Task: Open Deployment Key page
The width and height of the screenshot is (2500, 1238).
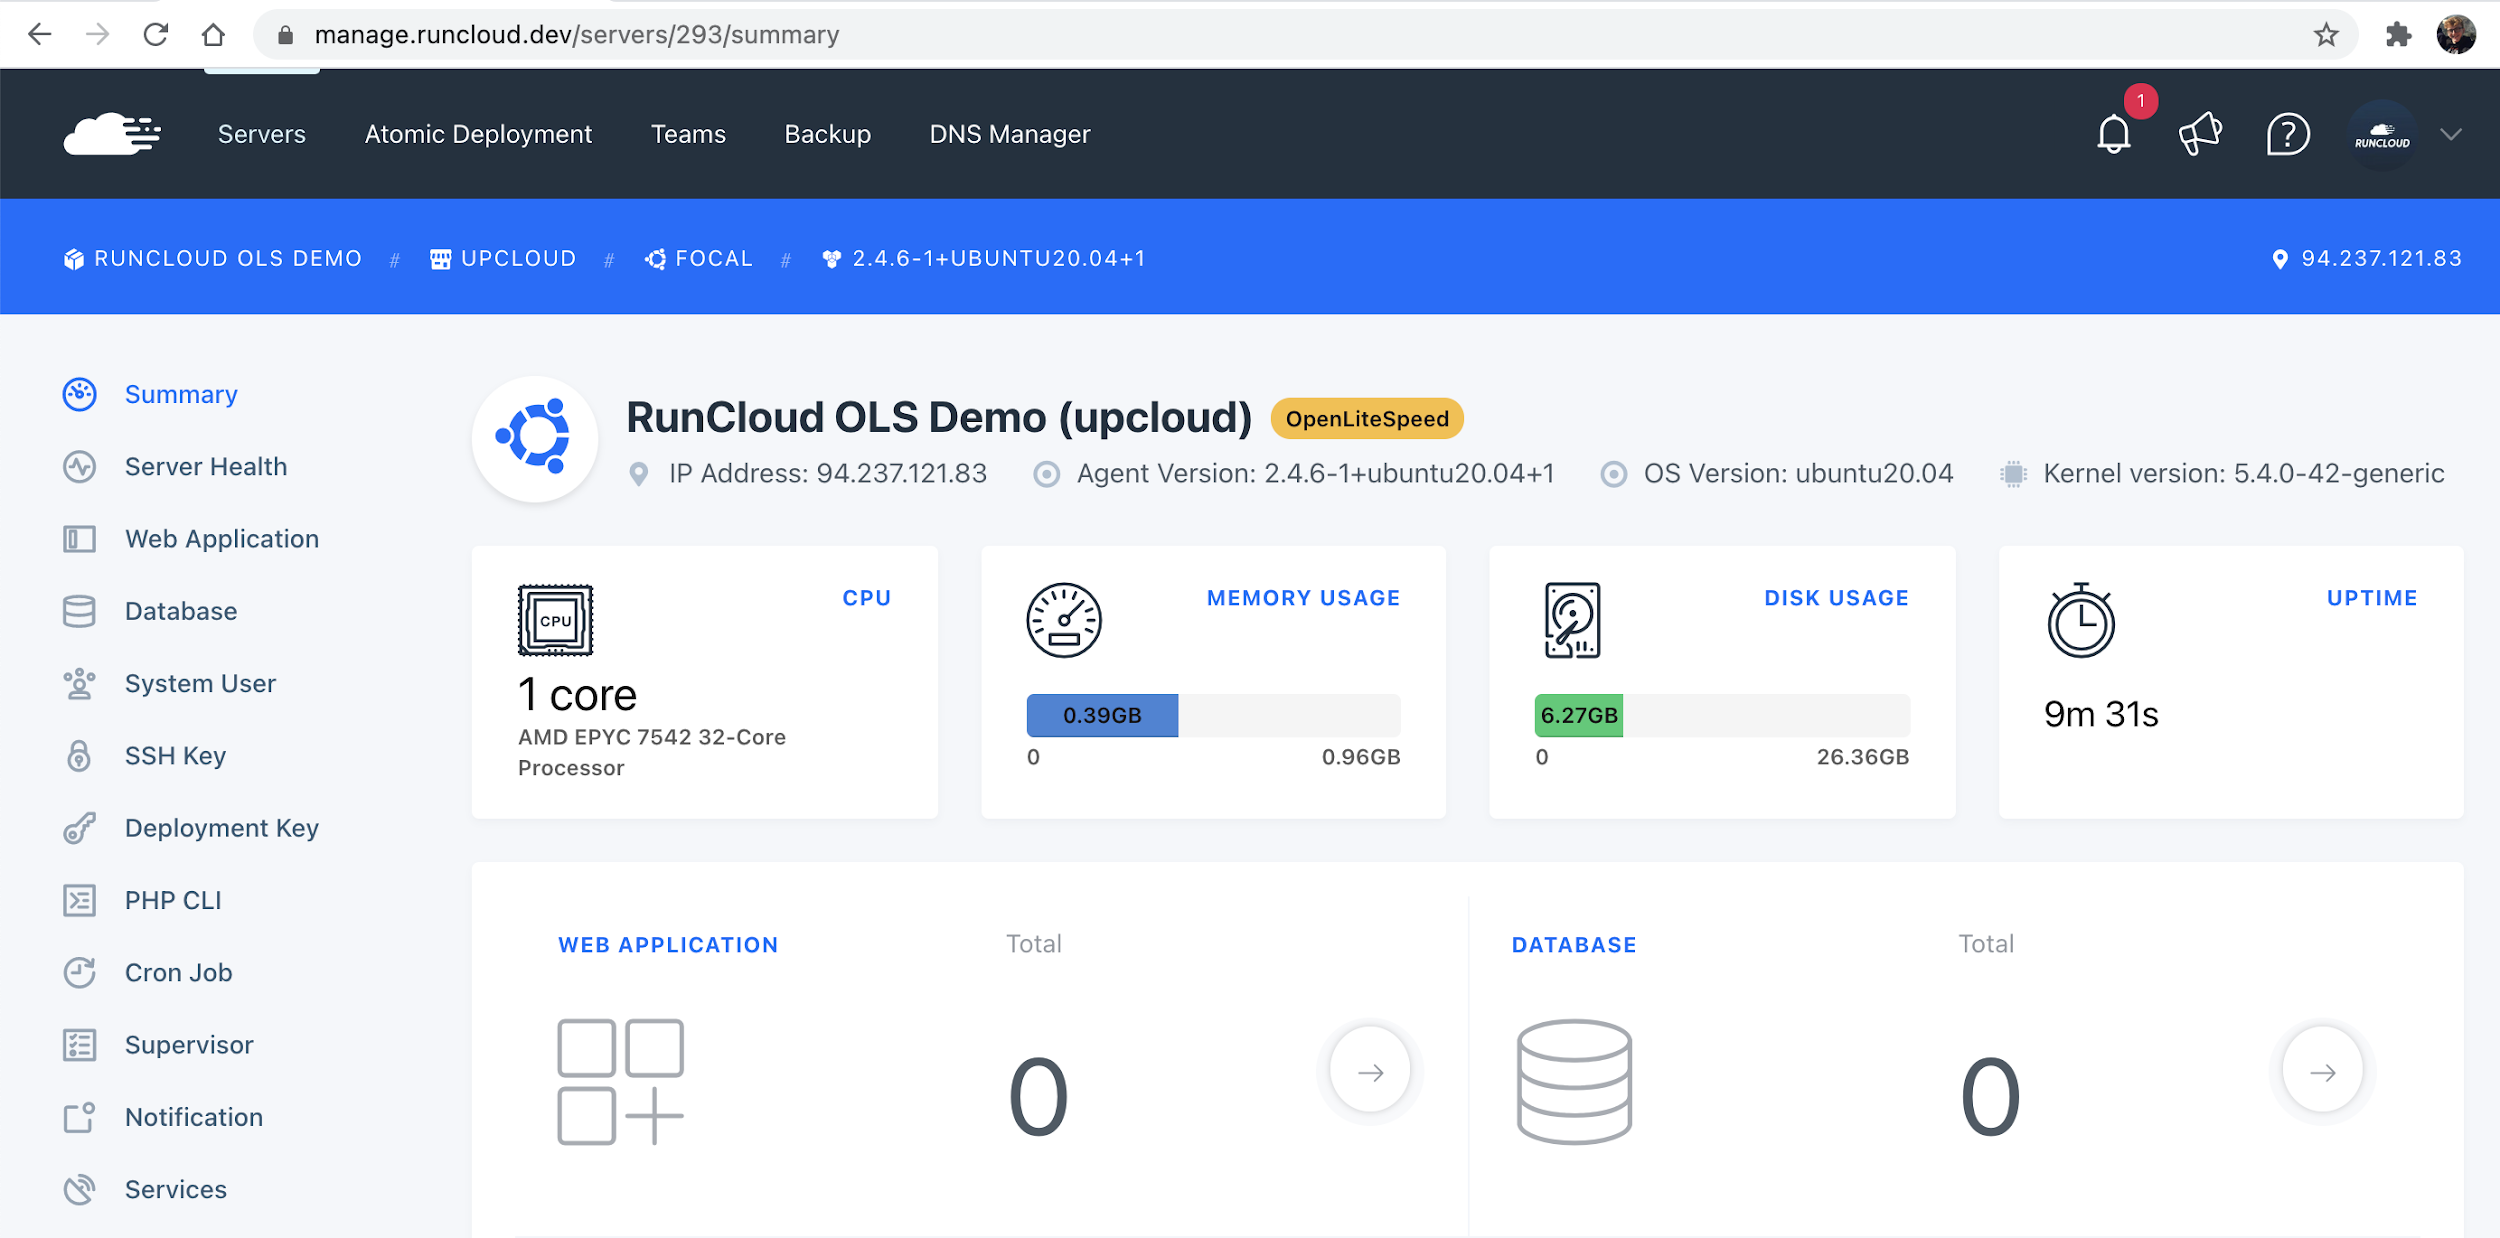Action: click(222, 828)
